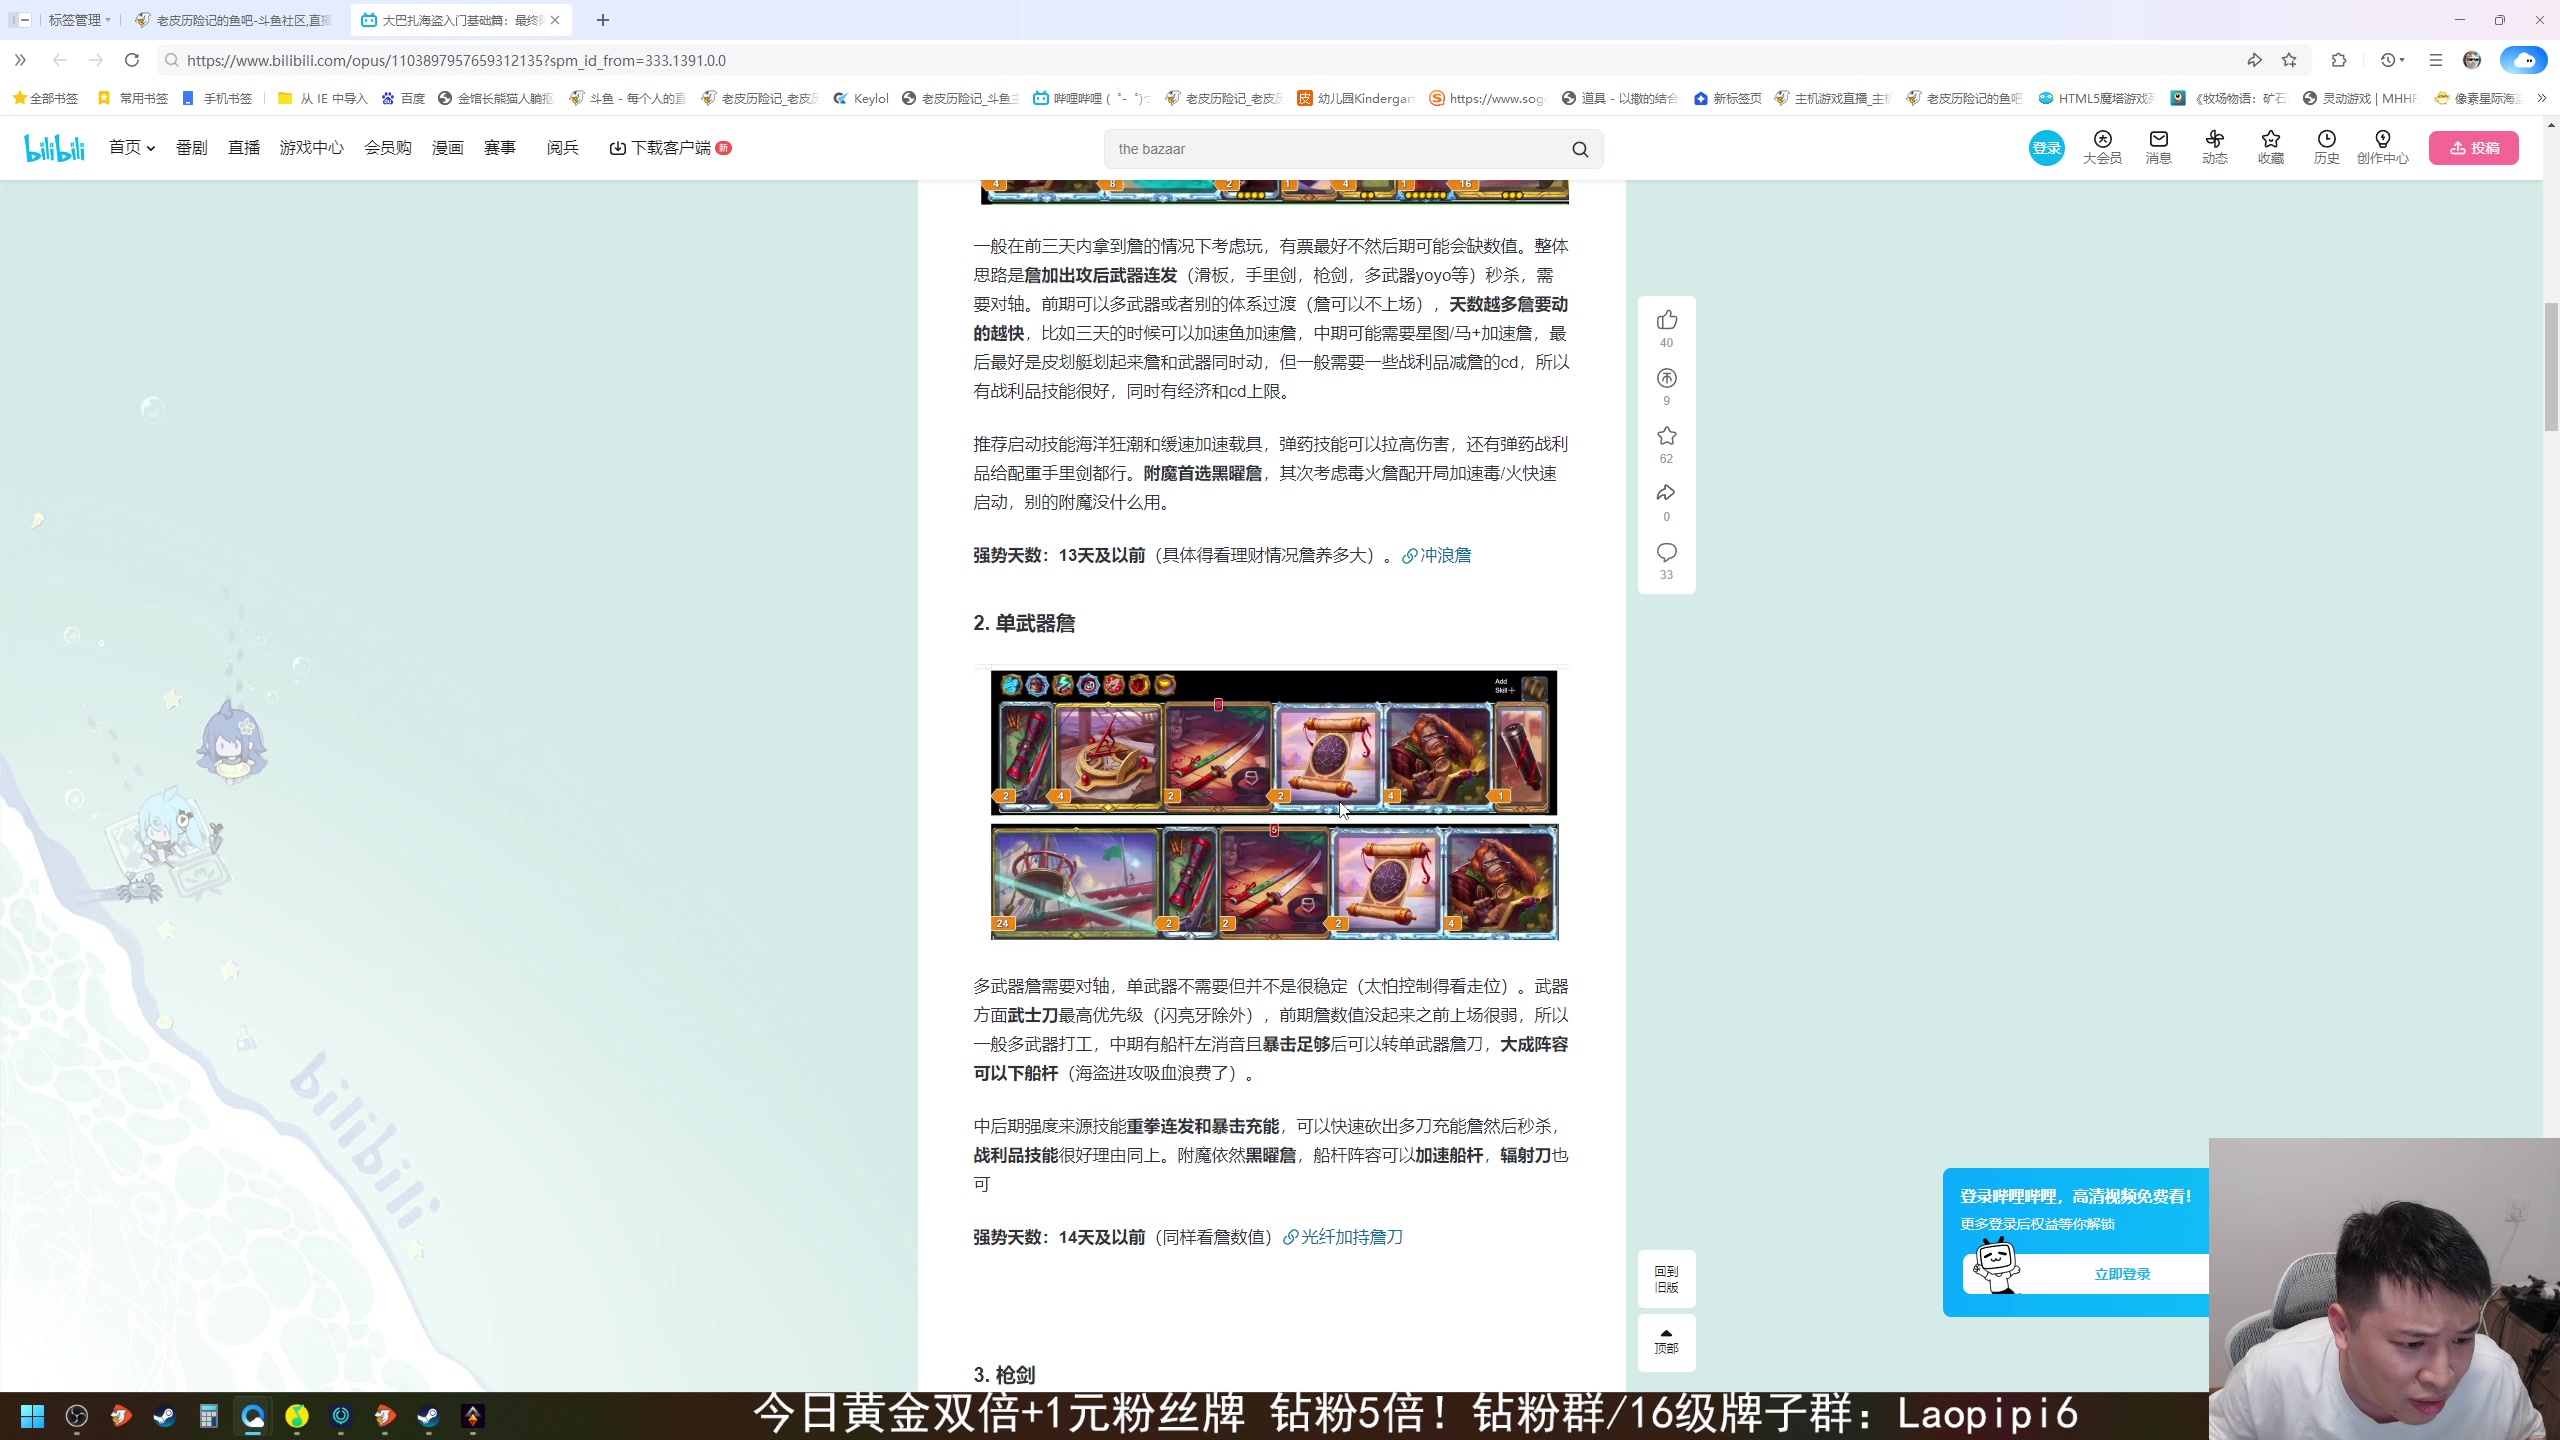Screen dimensions: 2560x1440
Task: Reload the page with refresh icon
Action: click(x=132, y=60)
